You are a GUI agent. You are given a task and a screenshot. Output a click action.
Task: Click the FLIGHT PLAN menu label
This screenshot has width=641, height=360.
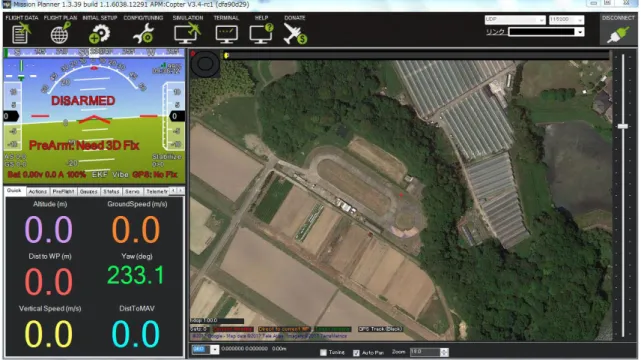coord(60,18)
